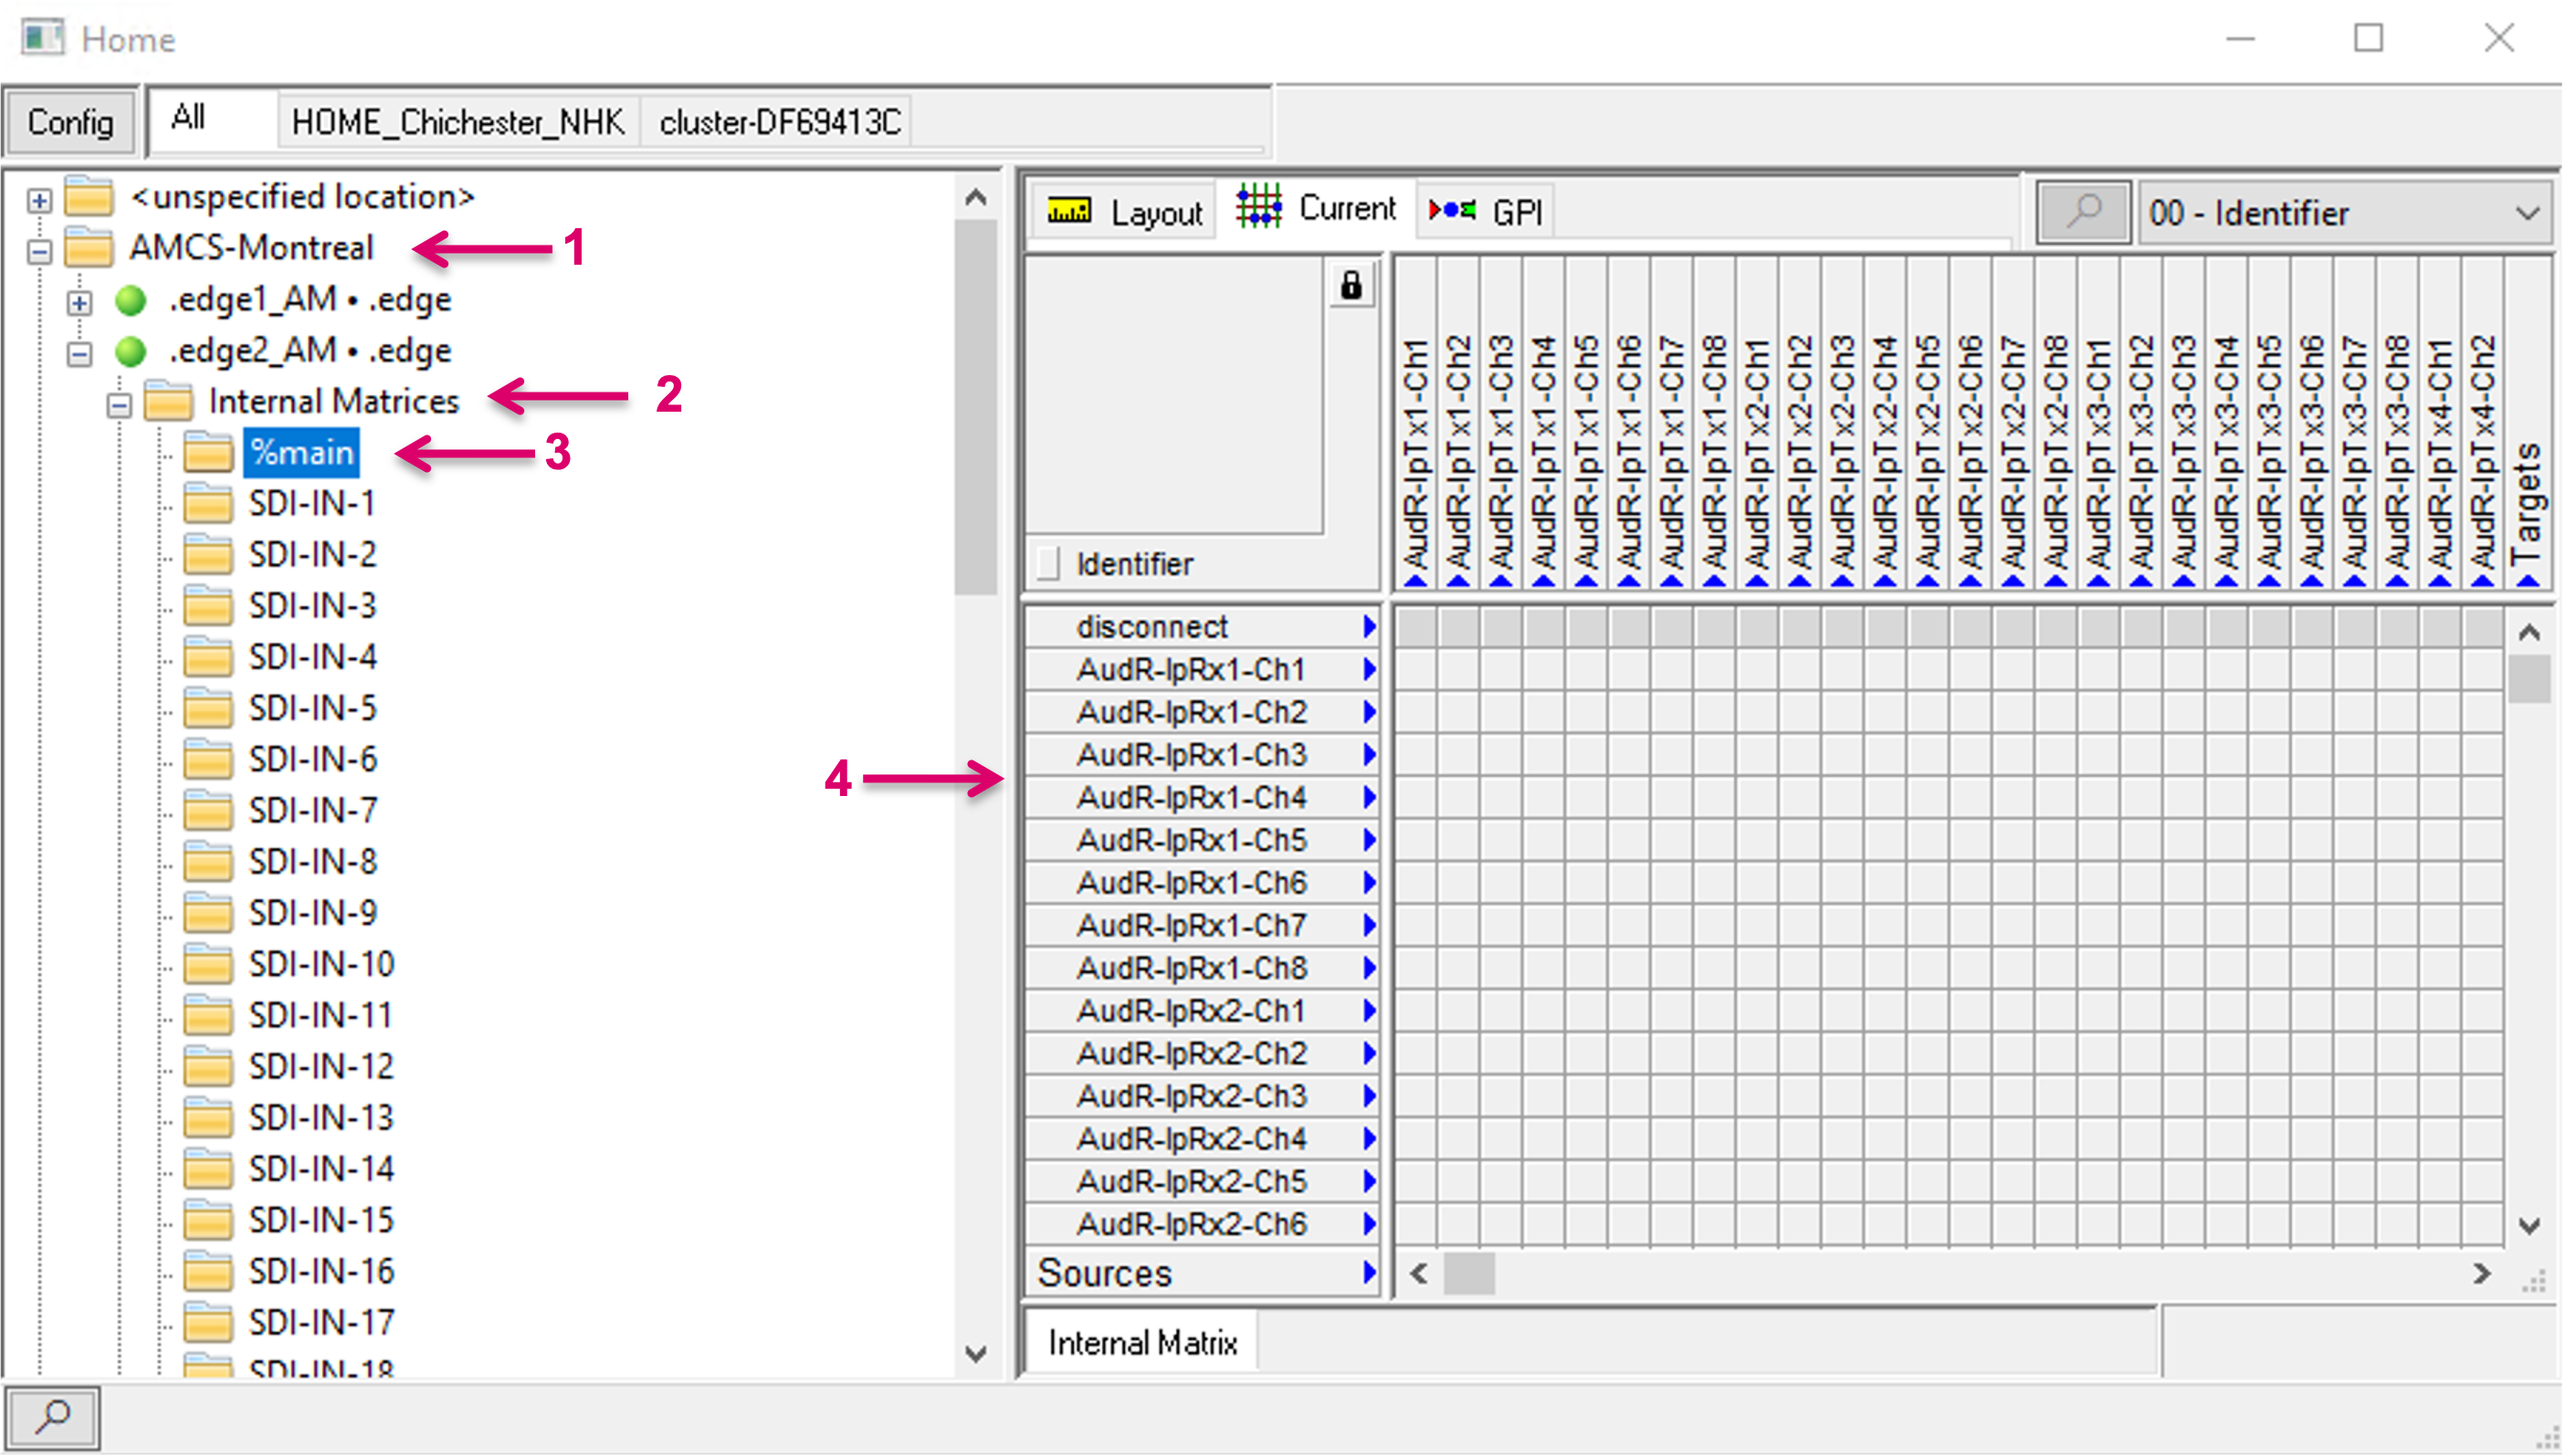Screen dimensions: 2565x1456
Task: Switch to the Layout tab
Action: coord(1125,212)
